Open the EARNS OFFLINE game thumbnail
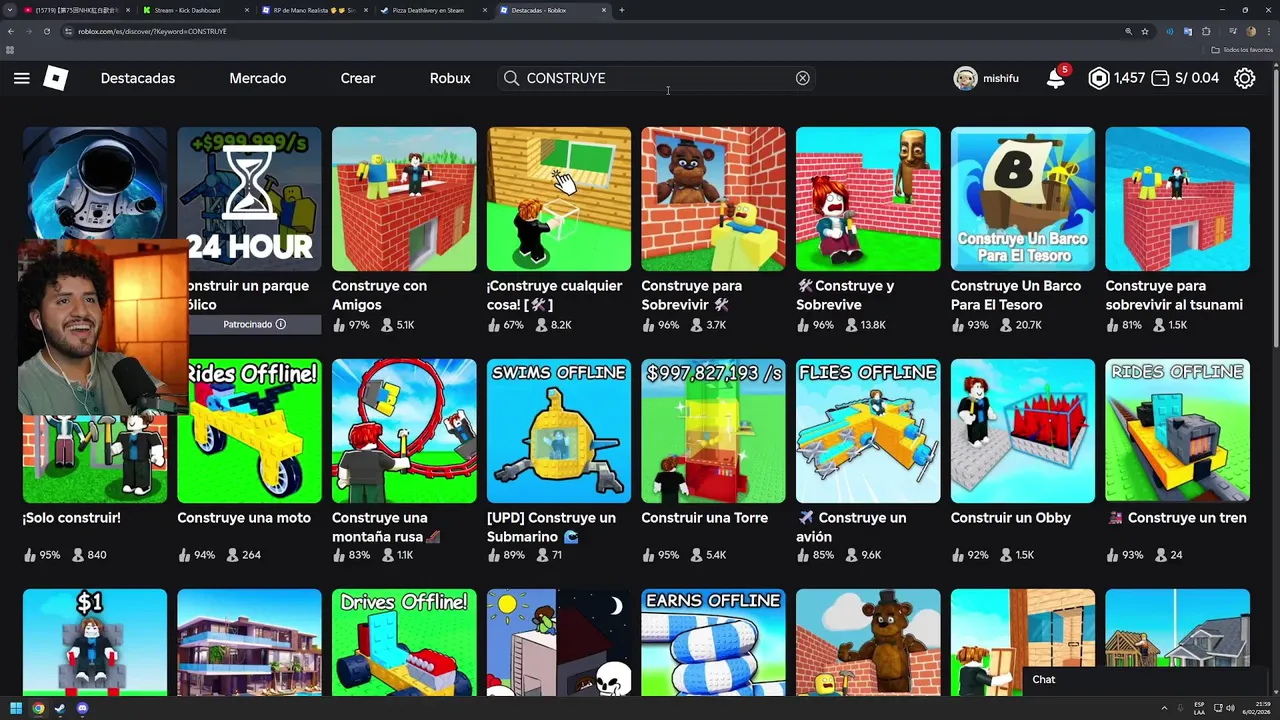1280x720 pixels. click(713, 642)
